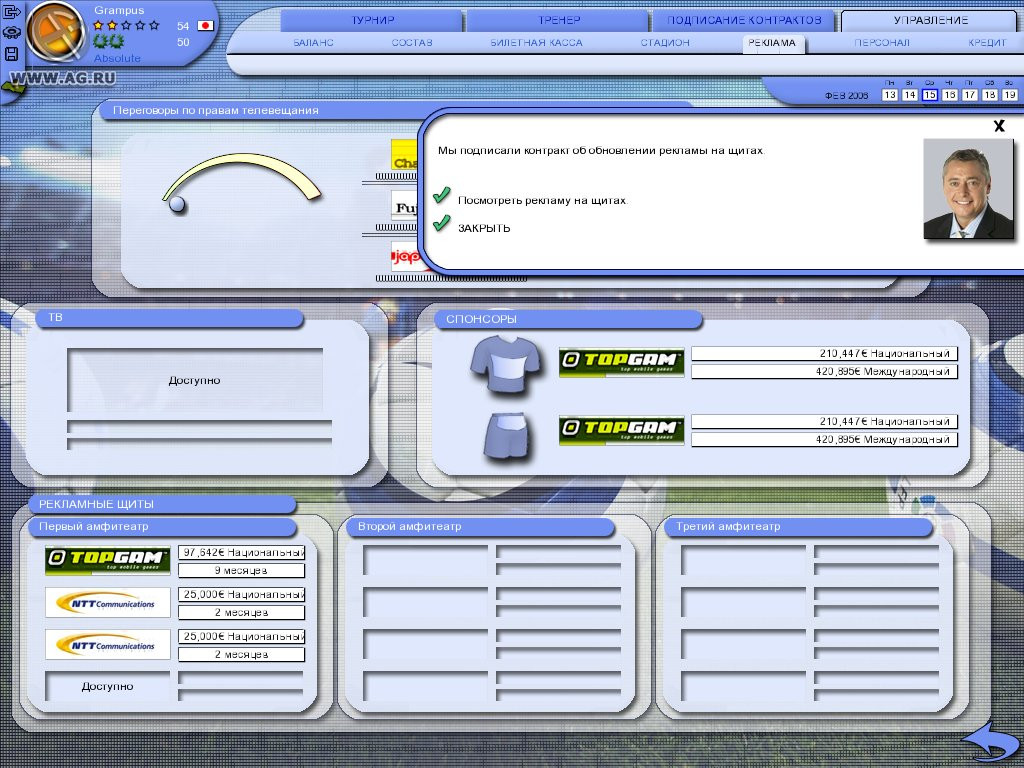Click the Topgam billboard logo in Первый амфитеатр
Viewport: 1024px width, 768px height.
(x=108, y=560)
